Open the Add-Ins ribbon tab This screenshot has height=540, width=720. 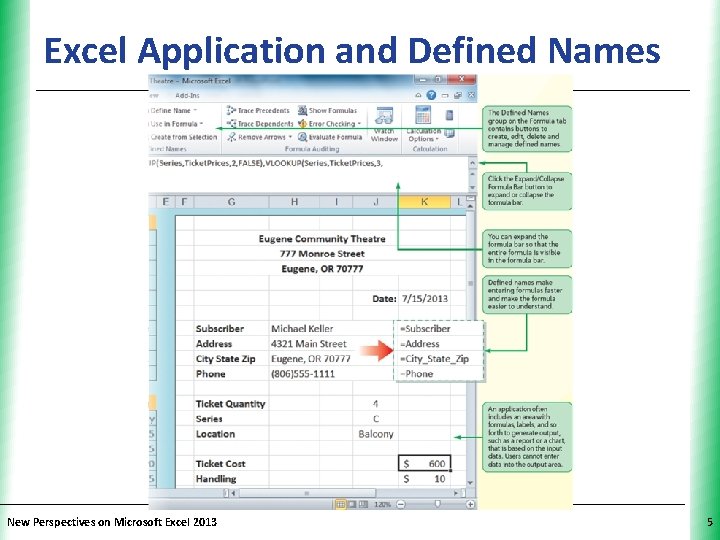point(187,96)
